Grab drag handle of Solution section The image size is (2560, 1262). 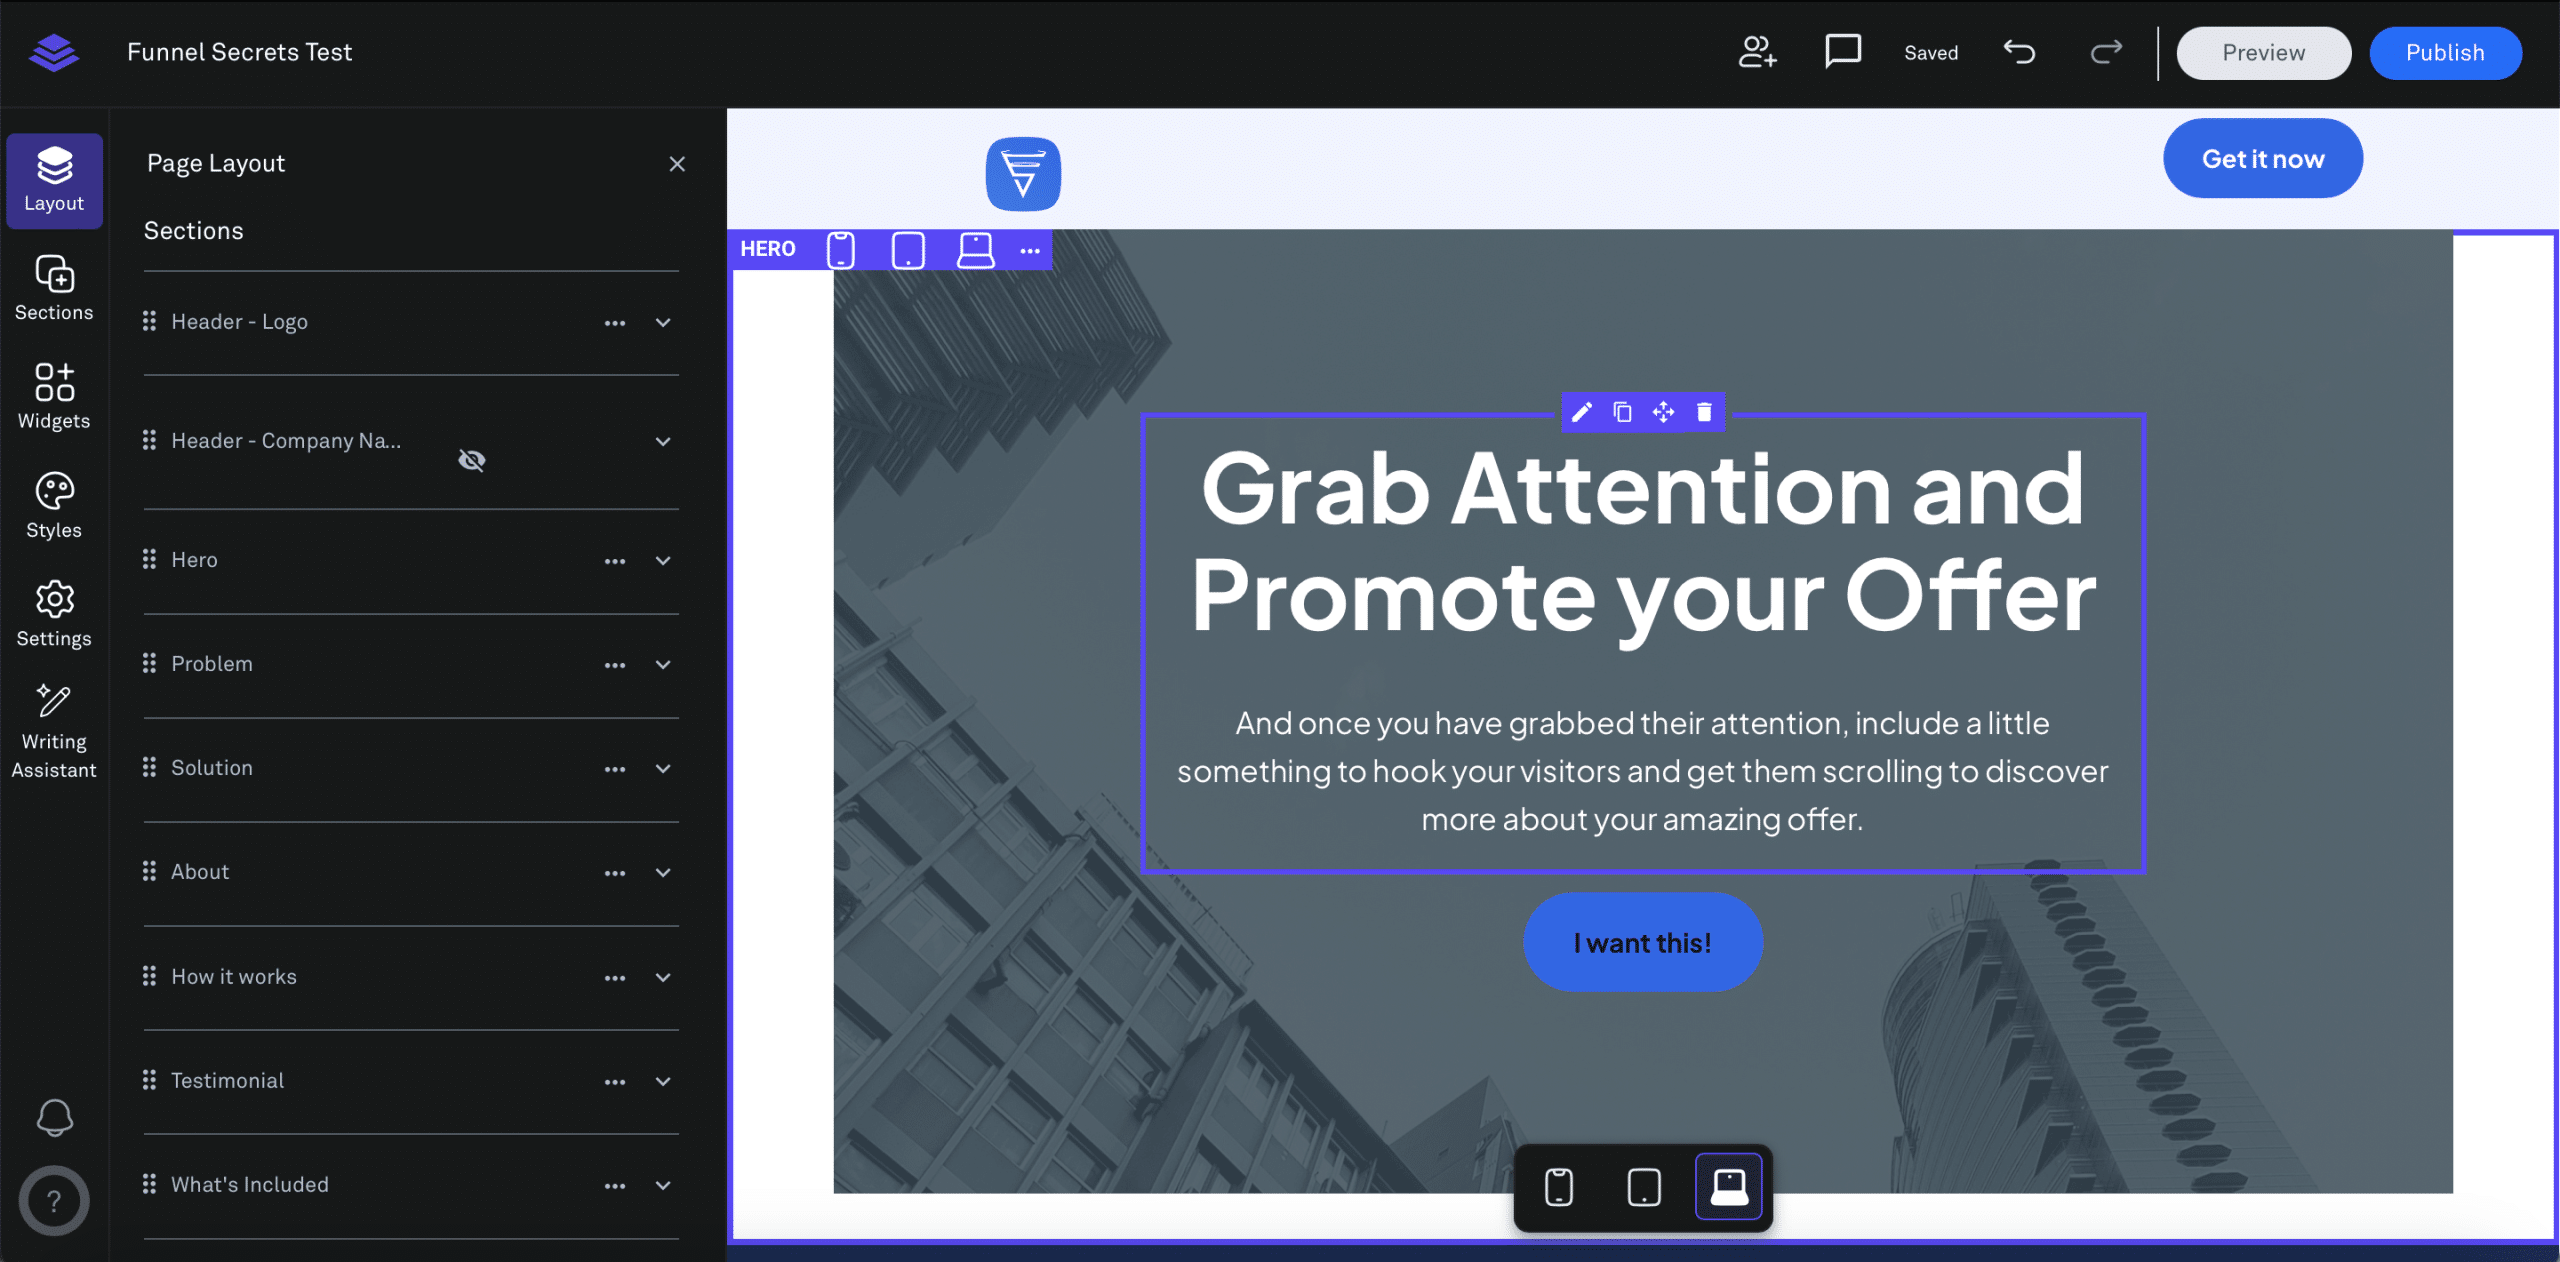coord(149,767)
